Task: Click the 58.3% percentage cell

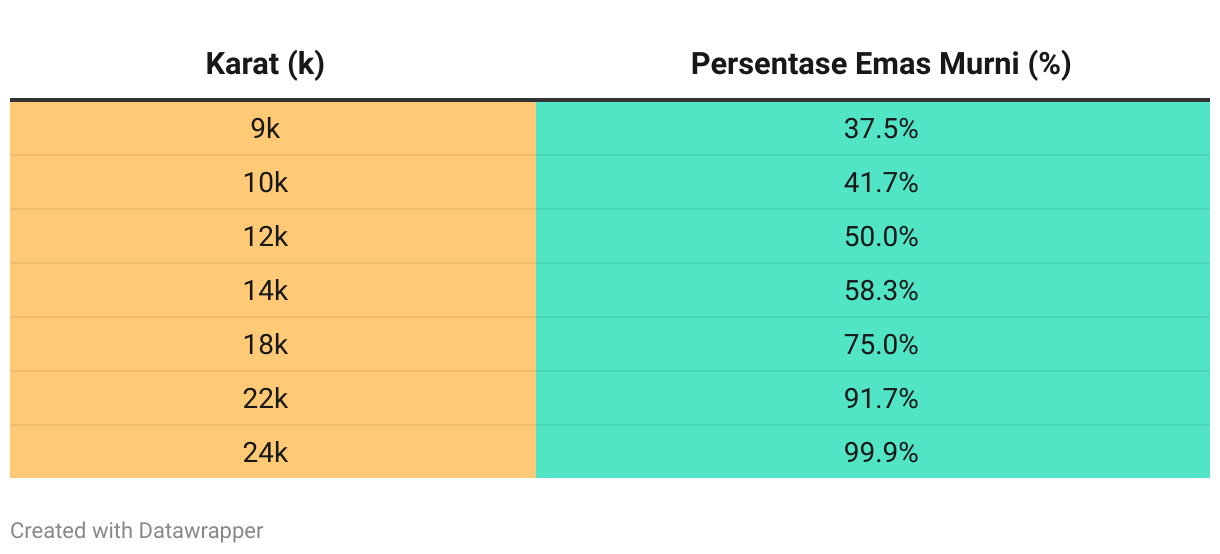Action: pos(873,291)
